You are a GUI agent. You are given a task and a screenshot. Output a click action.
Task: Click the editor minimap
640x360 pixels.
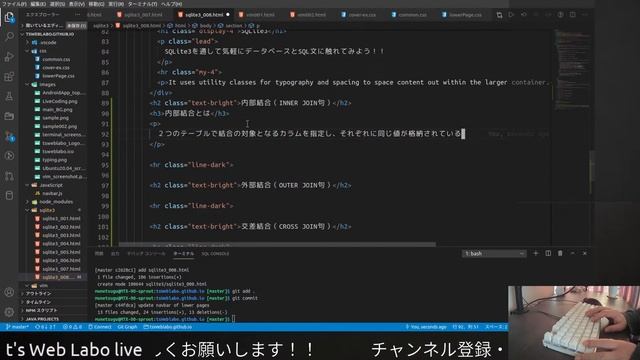tap(571, 69)
